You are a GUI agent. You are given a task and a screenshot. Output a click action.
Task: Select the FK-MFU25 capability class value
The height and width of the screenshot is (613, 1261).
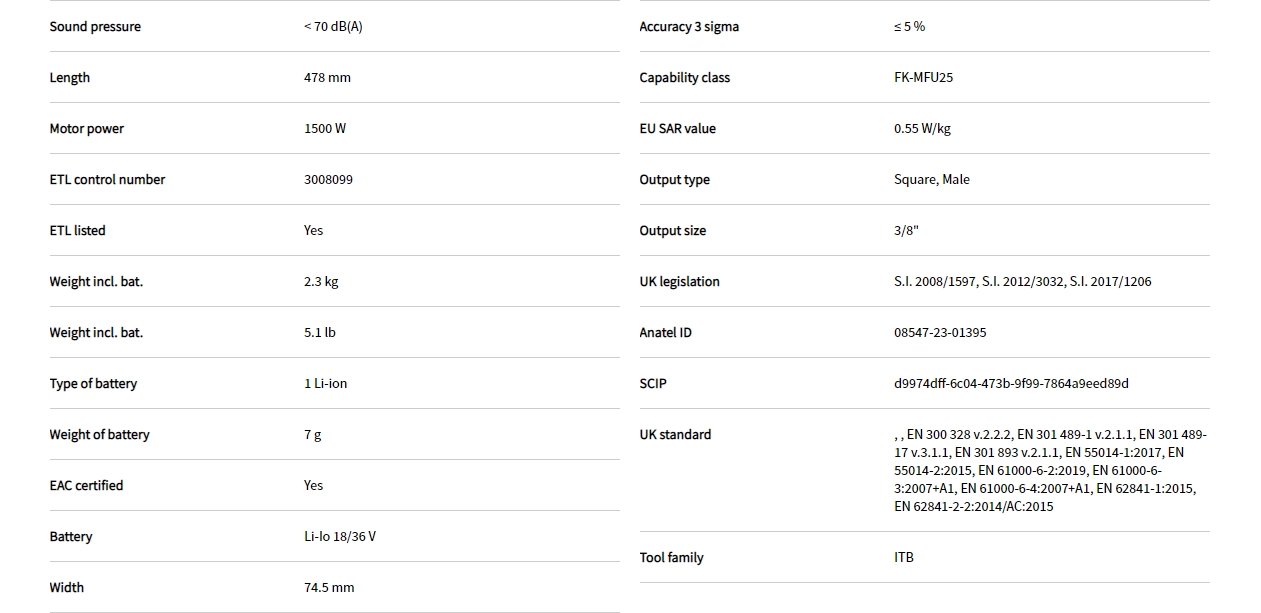(923, 78)
